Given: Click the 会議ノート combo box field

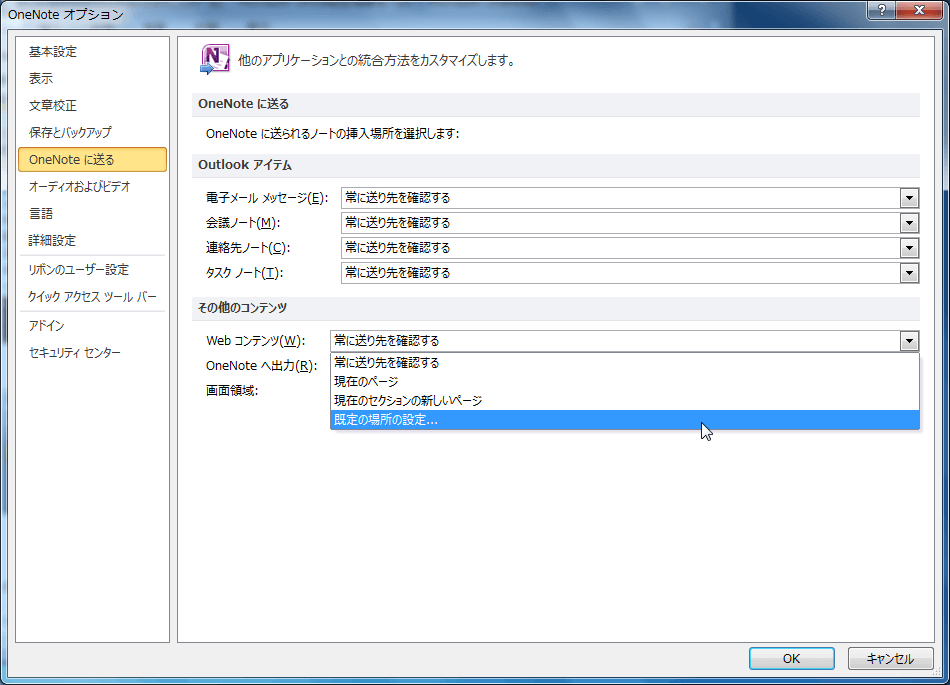Looking at the screenshot, I should (630, 223).
